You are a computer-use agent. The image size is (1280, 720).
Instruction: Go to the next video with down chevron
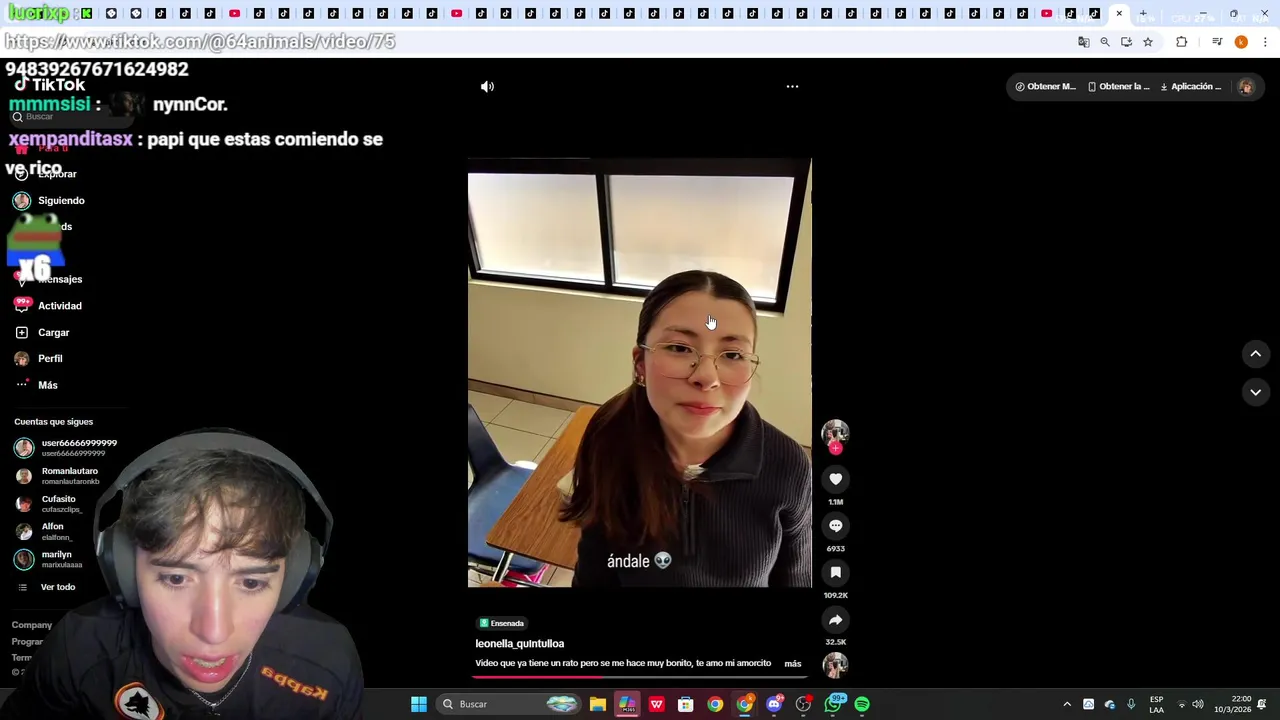(x=1256, y=392)
